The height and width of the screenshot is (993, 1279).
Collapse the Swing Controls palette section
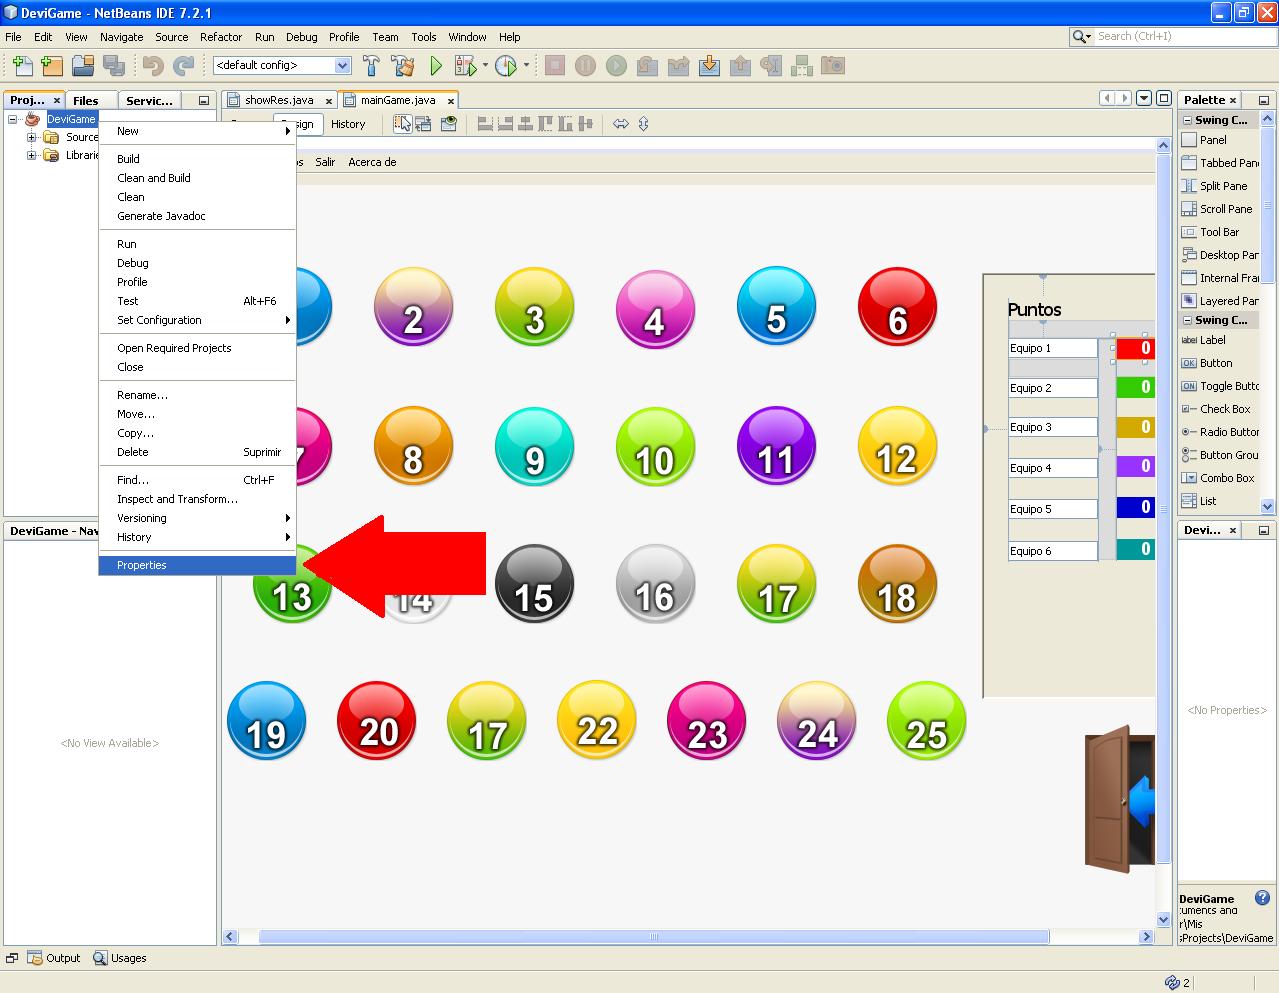pos(1187,320)
